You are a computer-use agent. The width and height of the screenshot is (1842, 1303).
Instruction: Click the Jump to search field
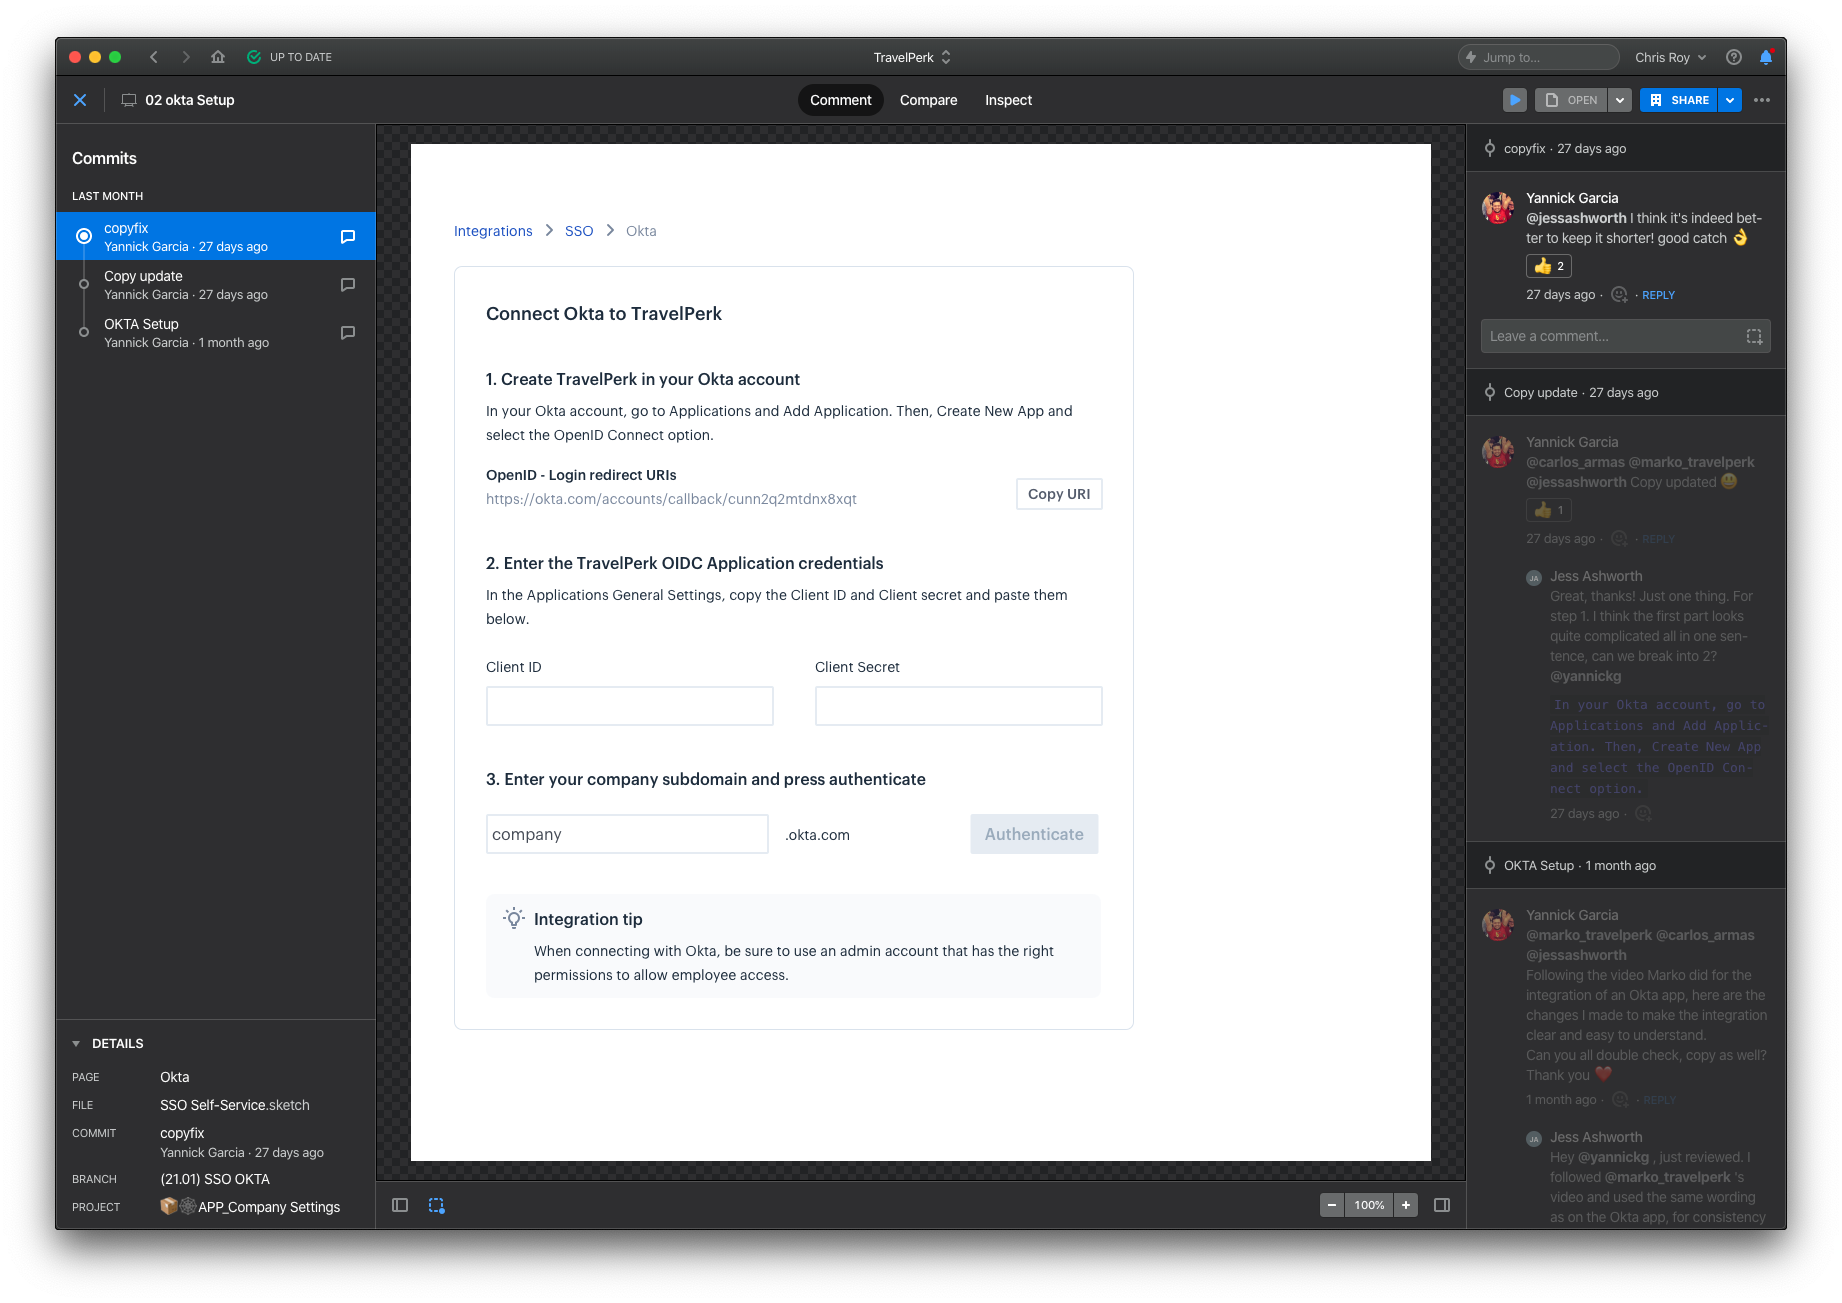click(x=1538, y=57)
